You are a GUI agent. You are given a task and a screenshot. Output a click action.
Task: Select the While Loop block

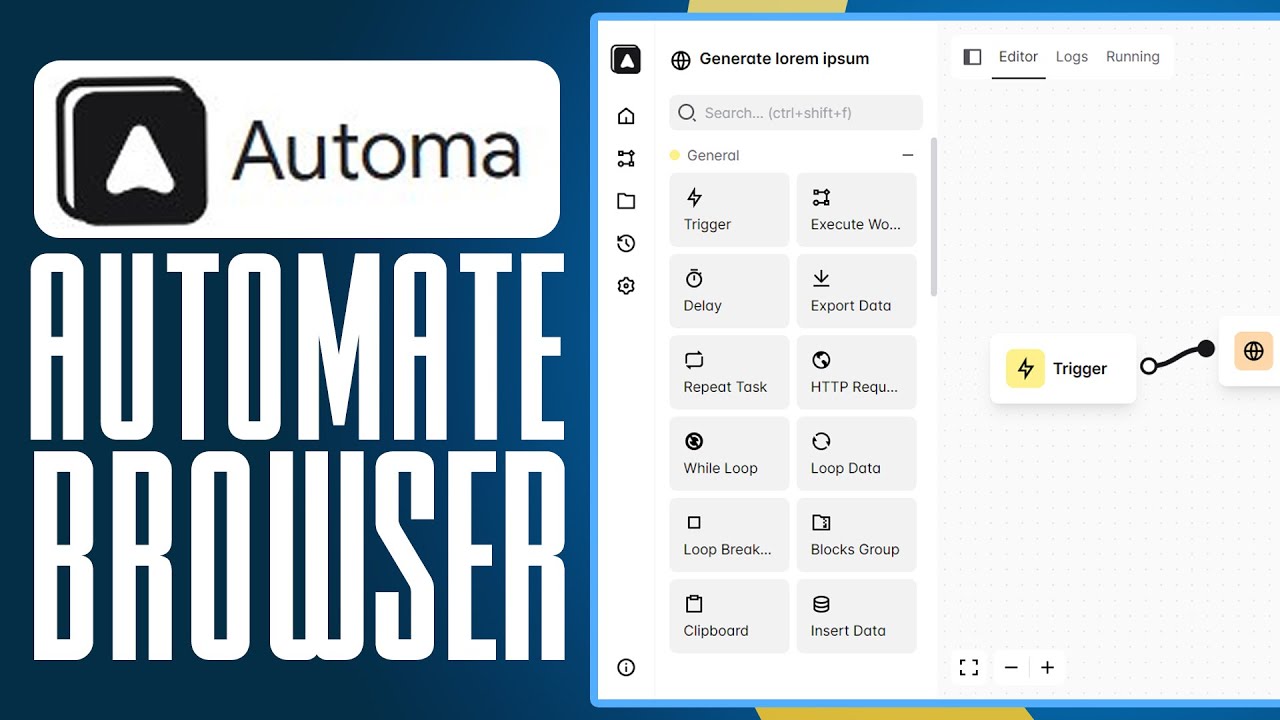pos(729,454)
